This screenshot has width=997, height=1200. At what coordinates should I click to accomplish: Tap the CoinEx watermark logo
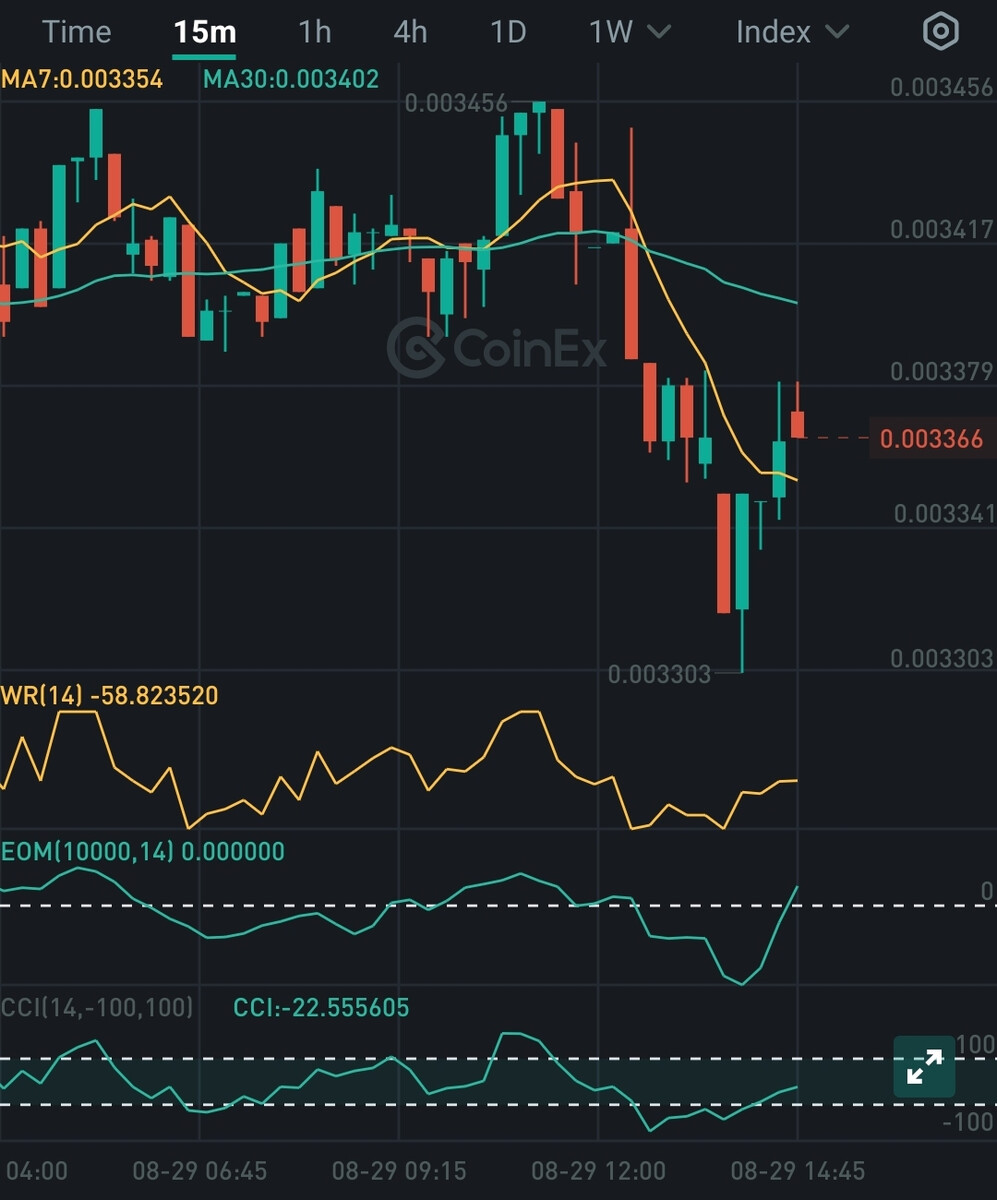497,348
